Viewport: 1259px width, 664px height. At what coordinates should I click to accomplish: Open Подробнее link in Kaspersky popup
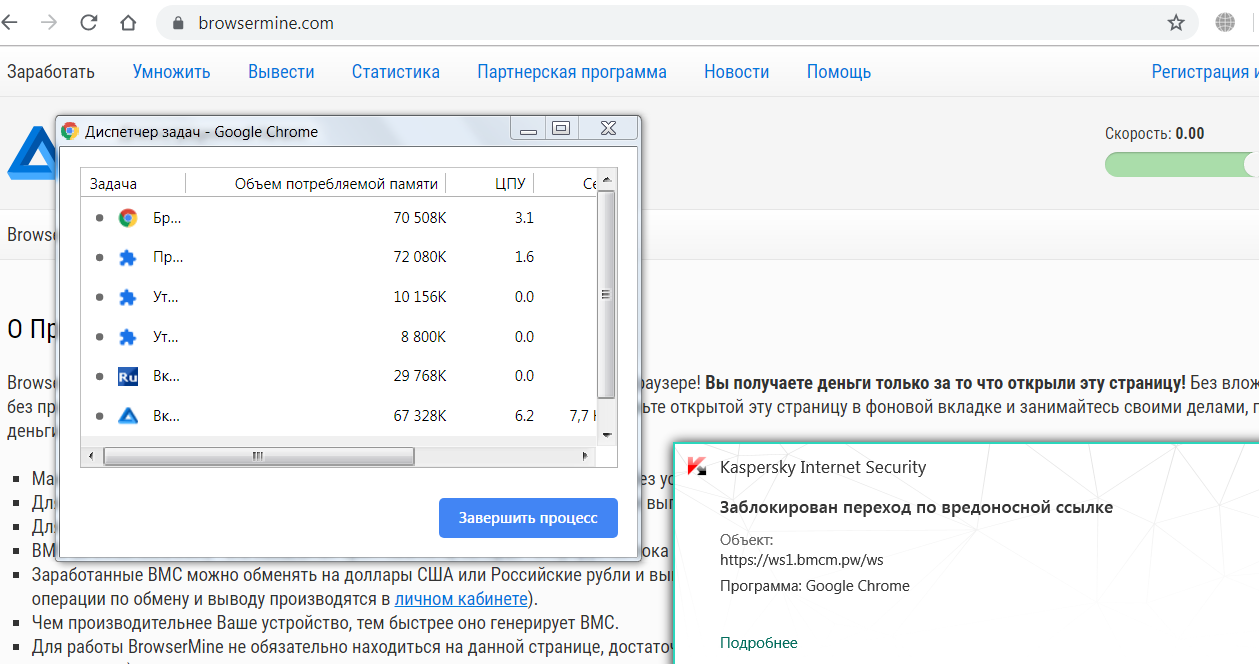tap(758, 643)
